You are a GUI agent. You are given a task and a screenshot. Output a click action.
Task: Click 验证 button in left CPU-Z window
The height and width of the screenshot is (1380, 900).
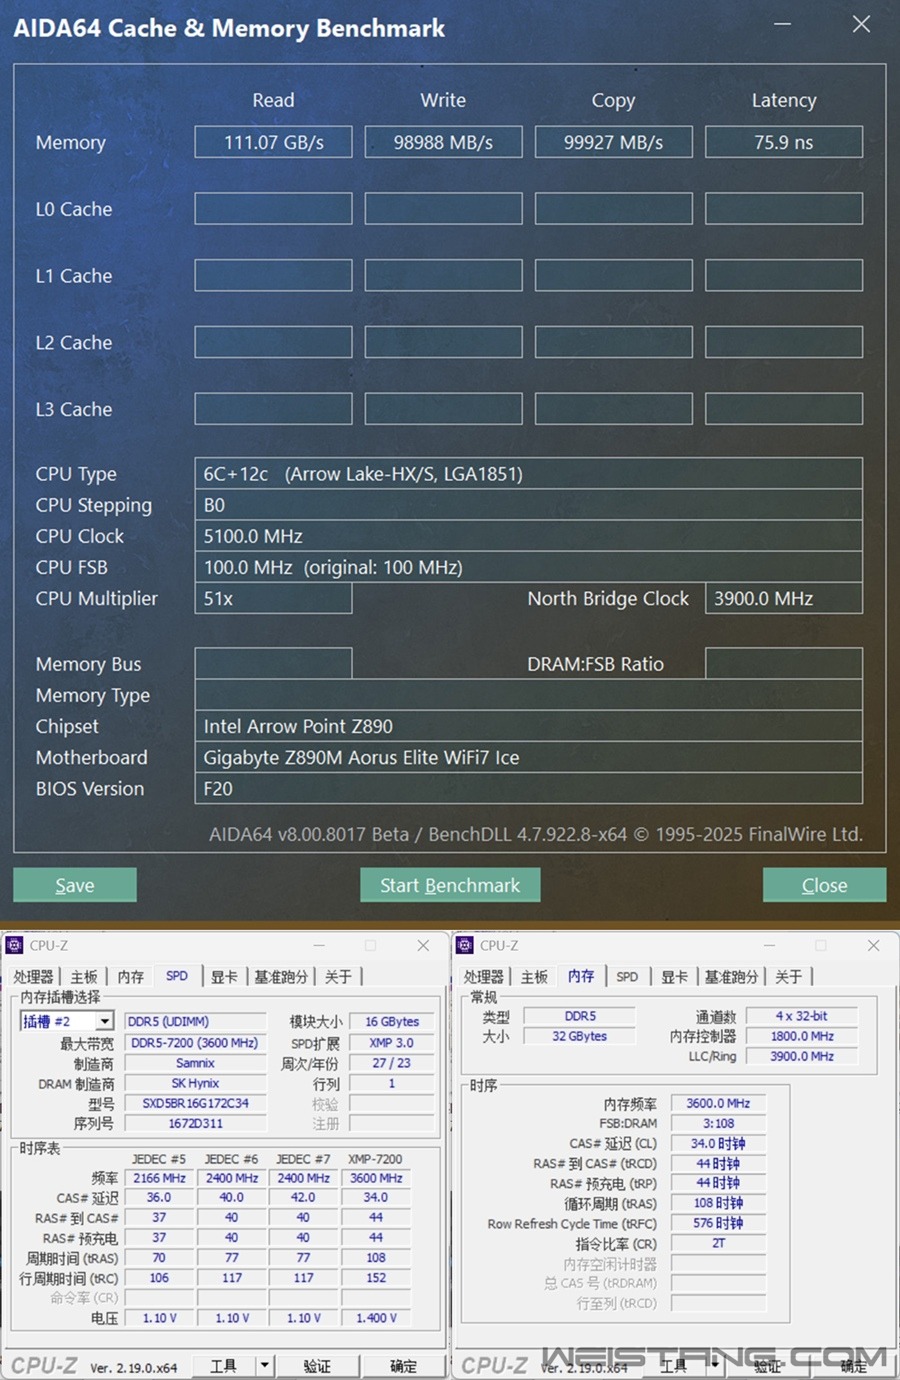(317, 1365)
